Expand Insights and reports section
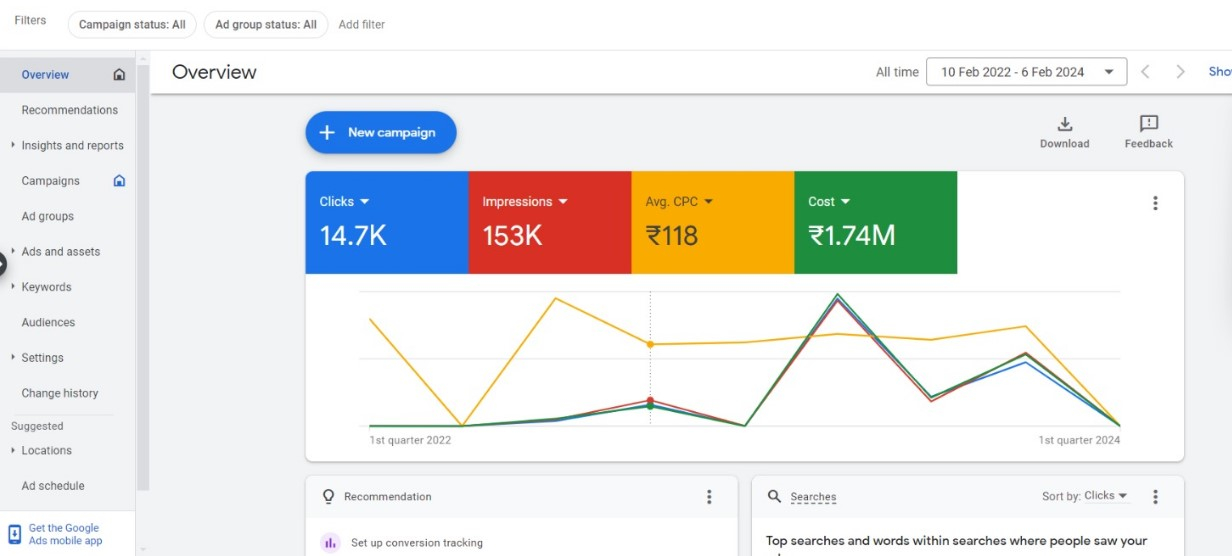Viewport: 1232px width, 556px height. pyautogui.click(x=13, y=145)
